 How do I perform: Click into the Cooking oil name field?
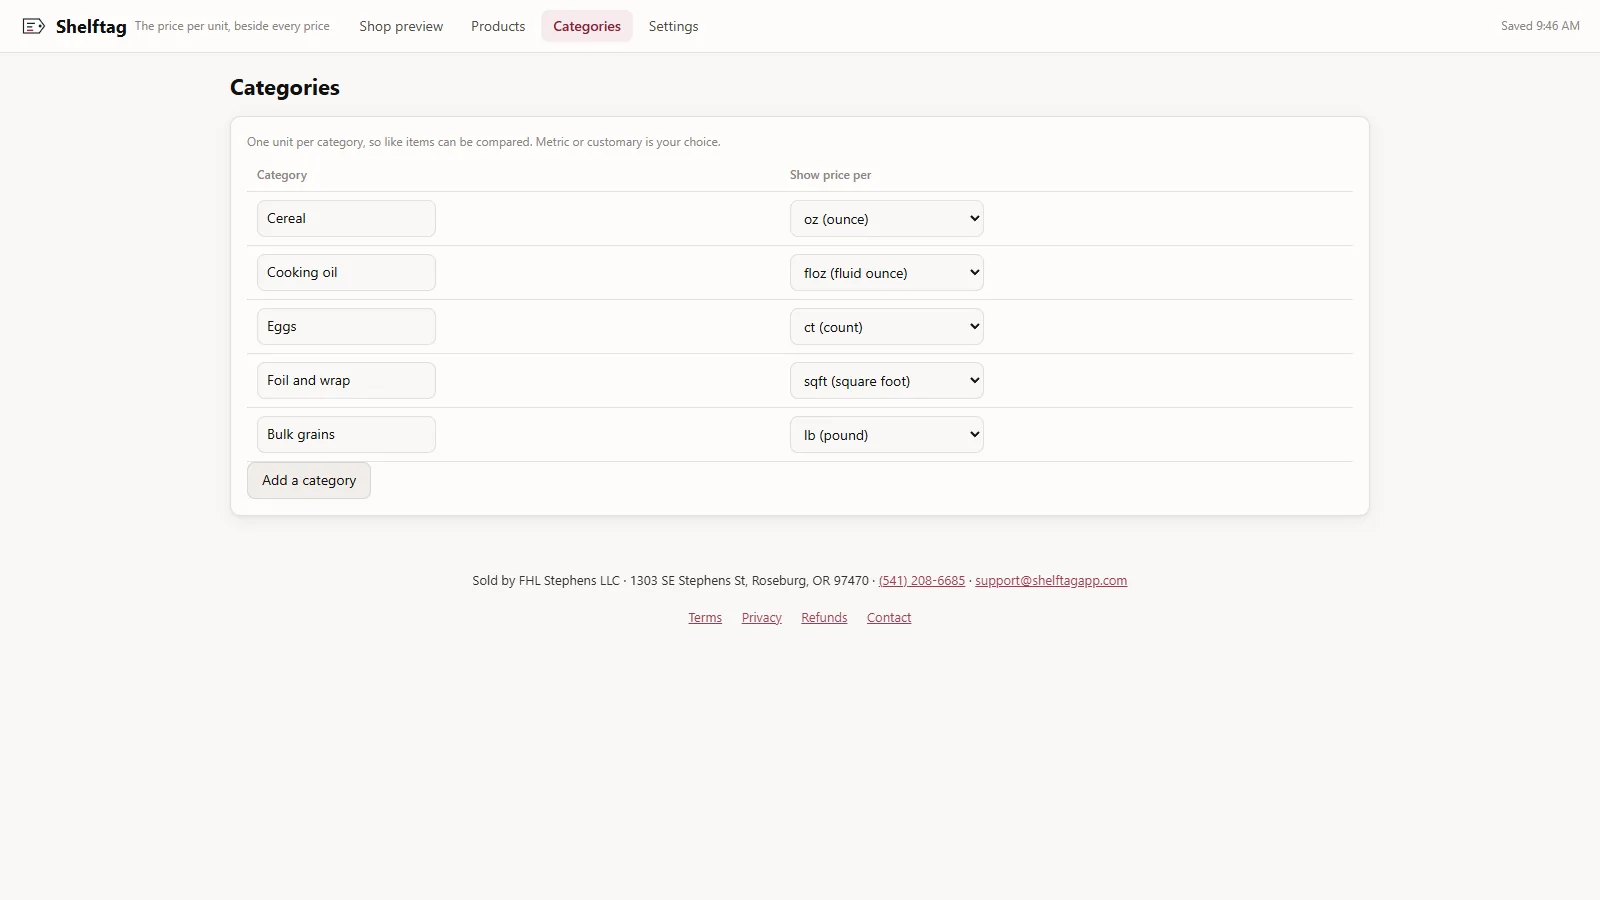pos(346,273)
